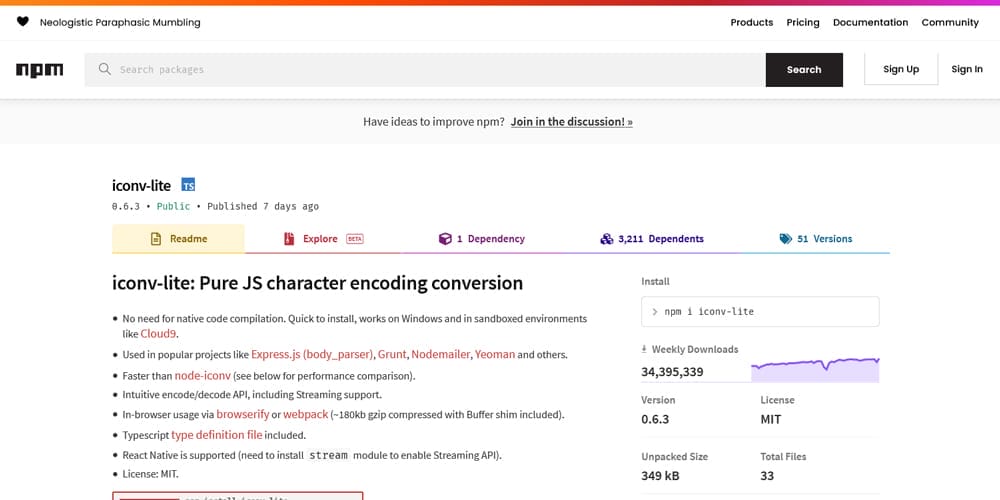Click the heart icon in top bar
Screen dimensions: 1000x500
coord(22,22)
